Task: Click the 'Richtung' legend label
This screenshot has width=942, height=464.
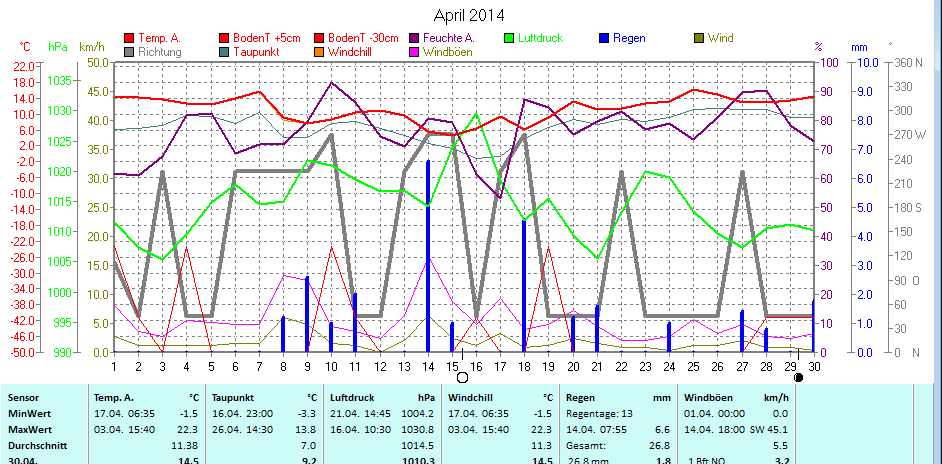Action: [160, 52]
